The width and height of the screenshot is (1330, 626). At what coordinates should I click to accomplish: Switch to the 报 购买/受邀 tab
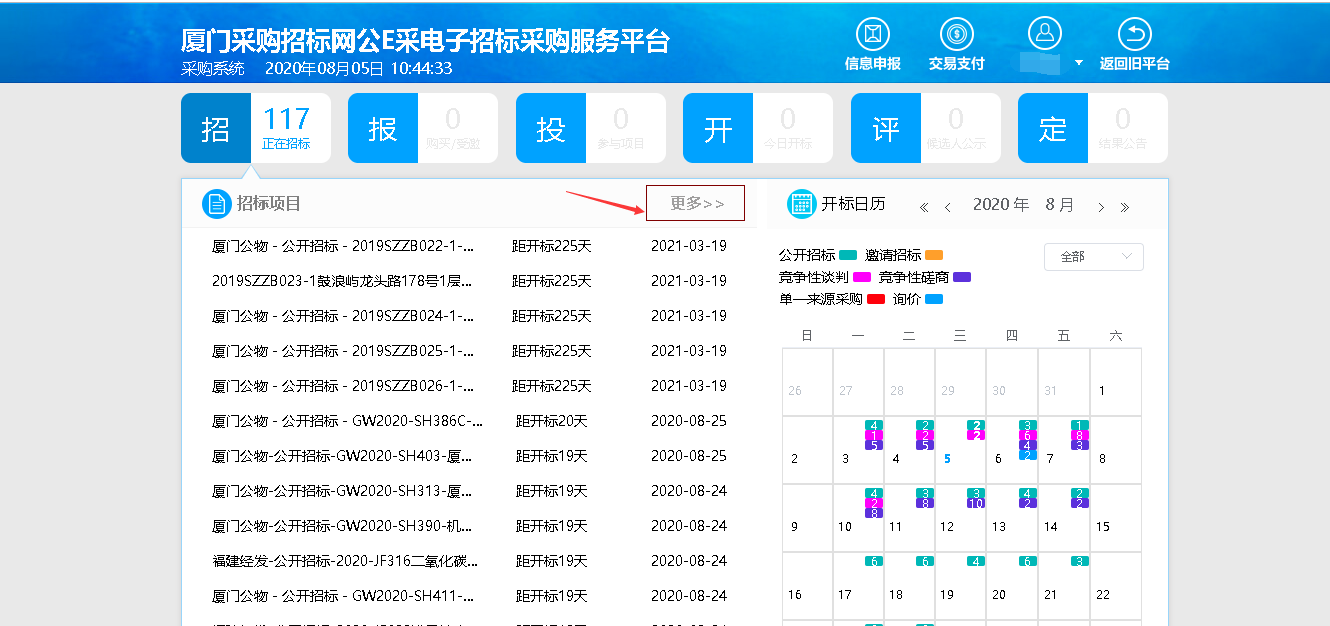click(423, 128)
